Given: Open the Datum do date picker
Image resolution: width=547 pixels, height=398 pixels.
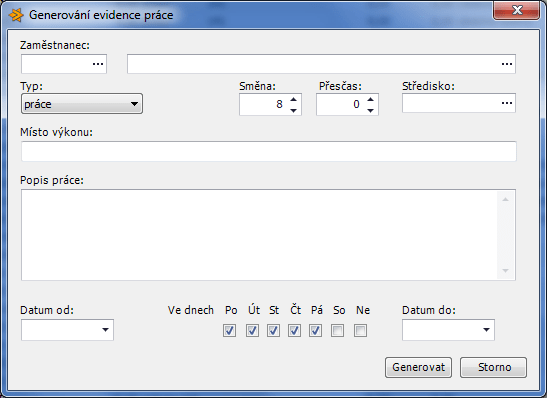Looking at the screenshot, I should click(486, 330).
